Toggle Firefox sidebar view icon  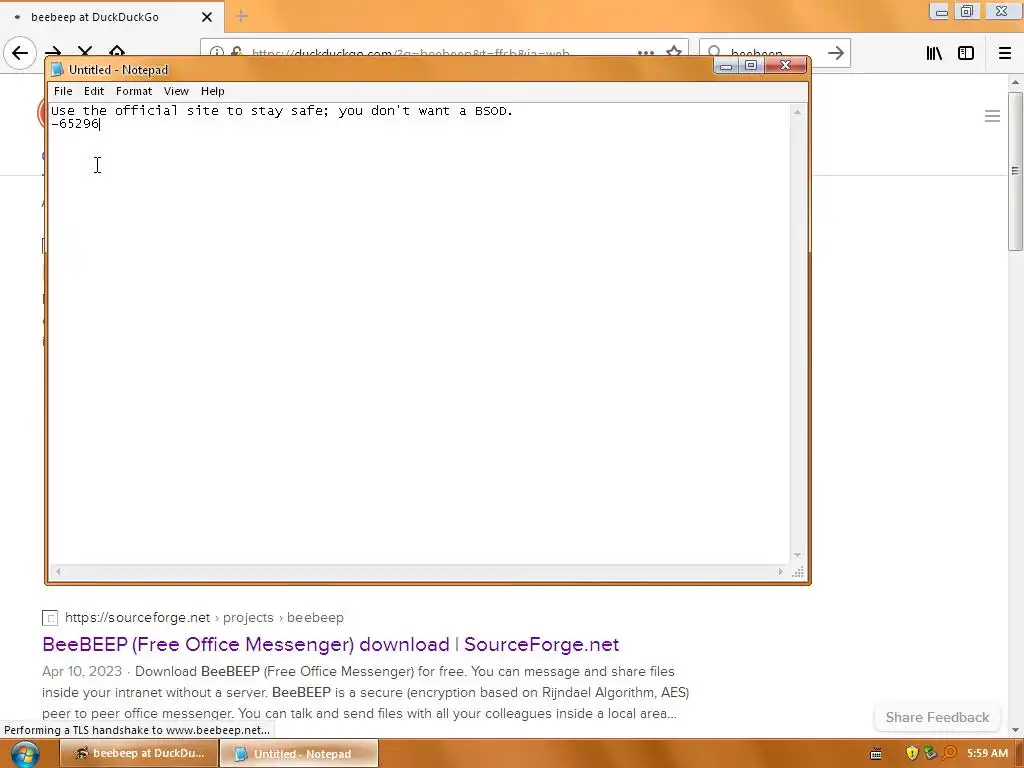pos(966,54)
